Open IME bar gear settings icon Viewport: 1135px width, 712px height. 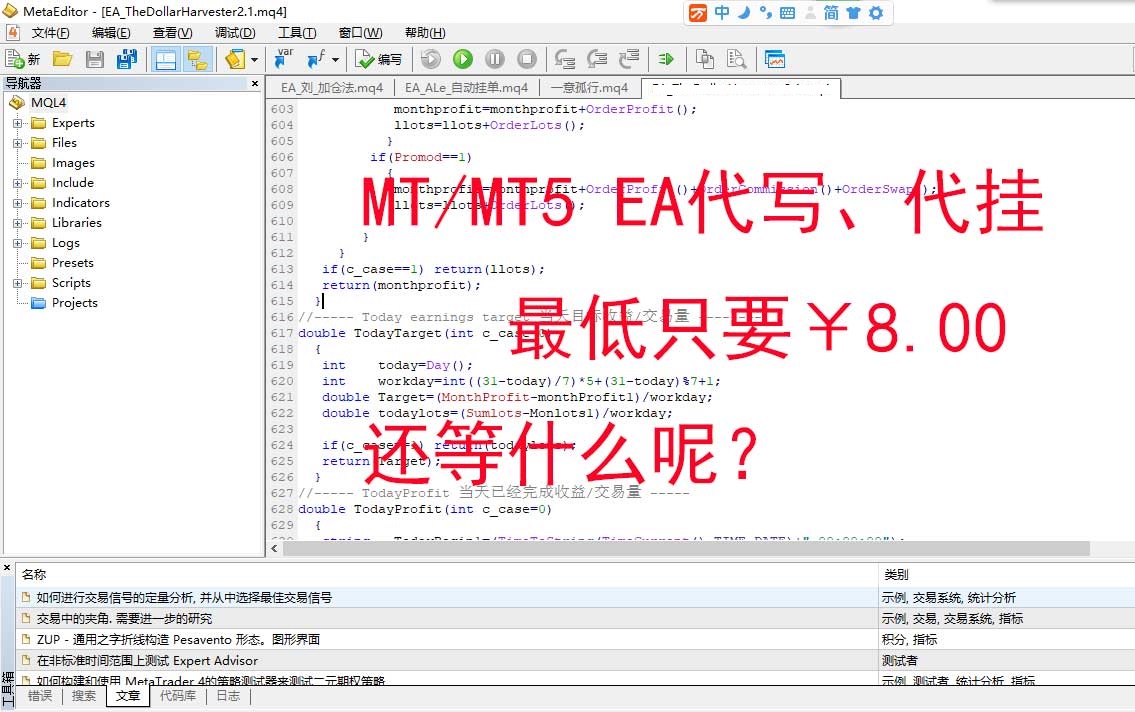tap(876, 13)
